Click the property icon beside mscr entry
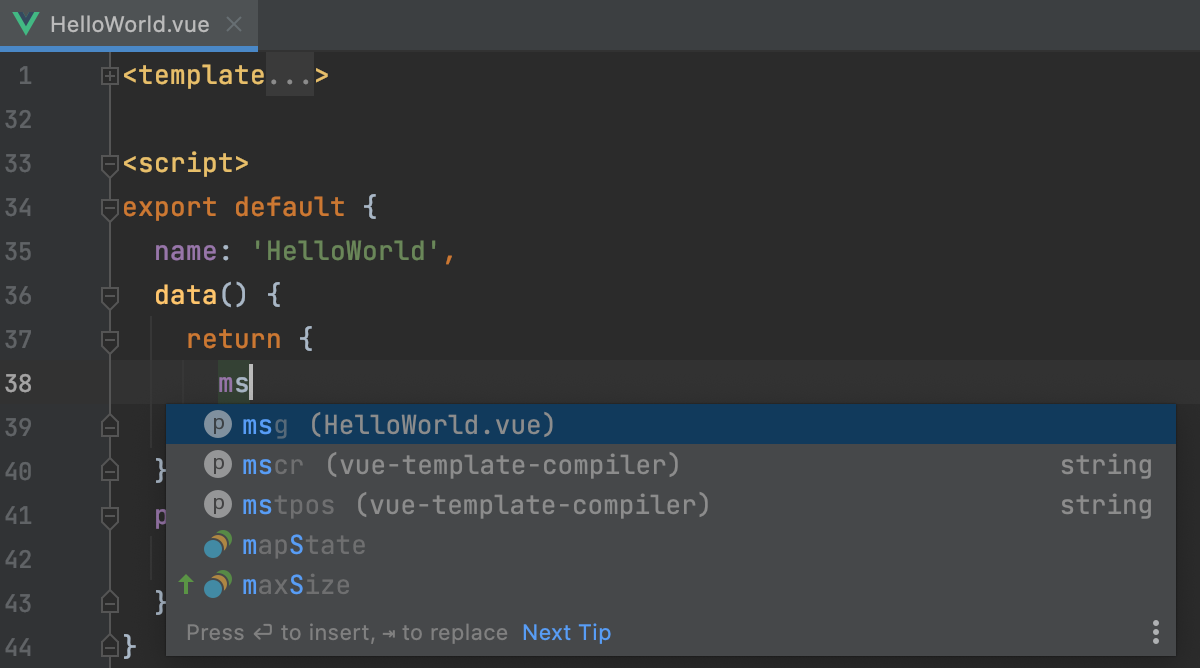 click(x=217, y=464)
